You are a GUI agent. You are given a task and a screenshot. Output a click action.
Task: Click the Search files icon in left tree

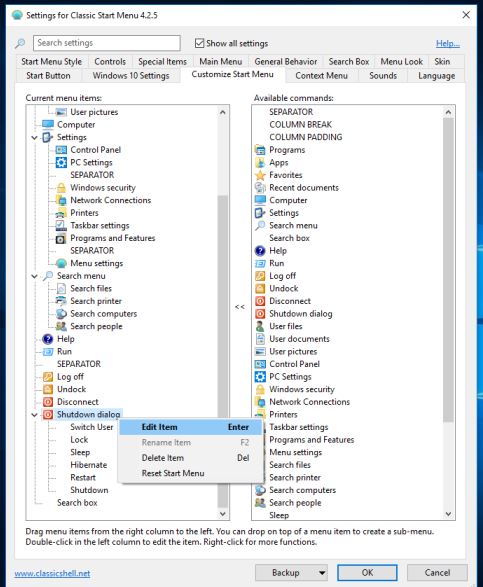pos(61,288)
